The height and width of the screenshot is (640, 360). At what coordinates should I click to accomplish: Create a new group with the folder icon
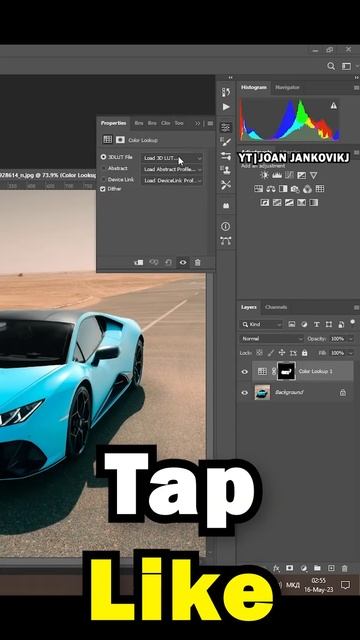(317, 568)
